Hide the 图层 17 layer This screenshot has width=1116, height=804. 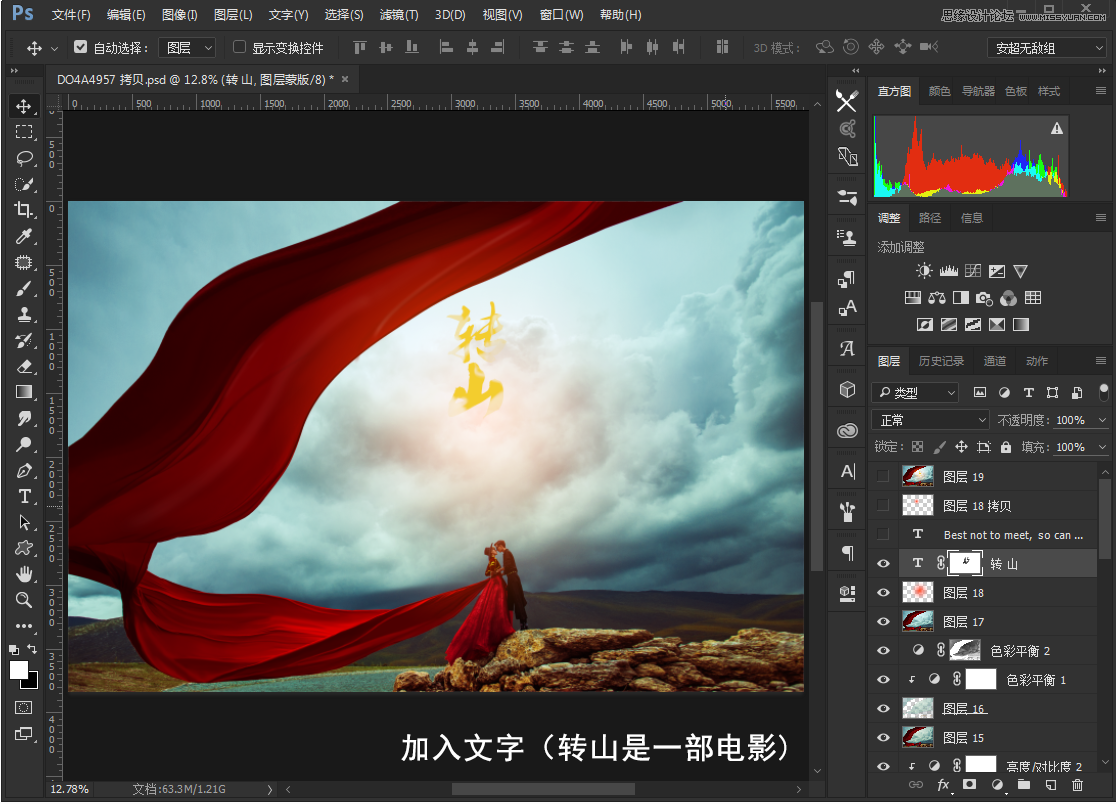click(883, 621)
